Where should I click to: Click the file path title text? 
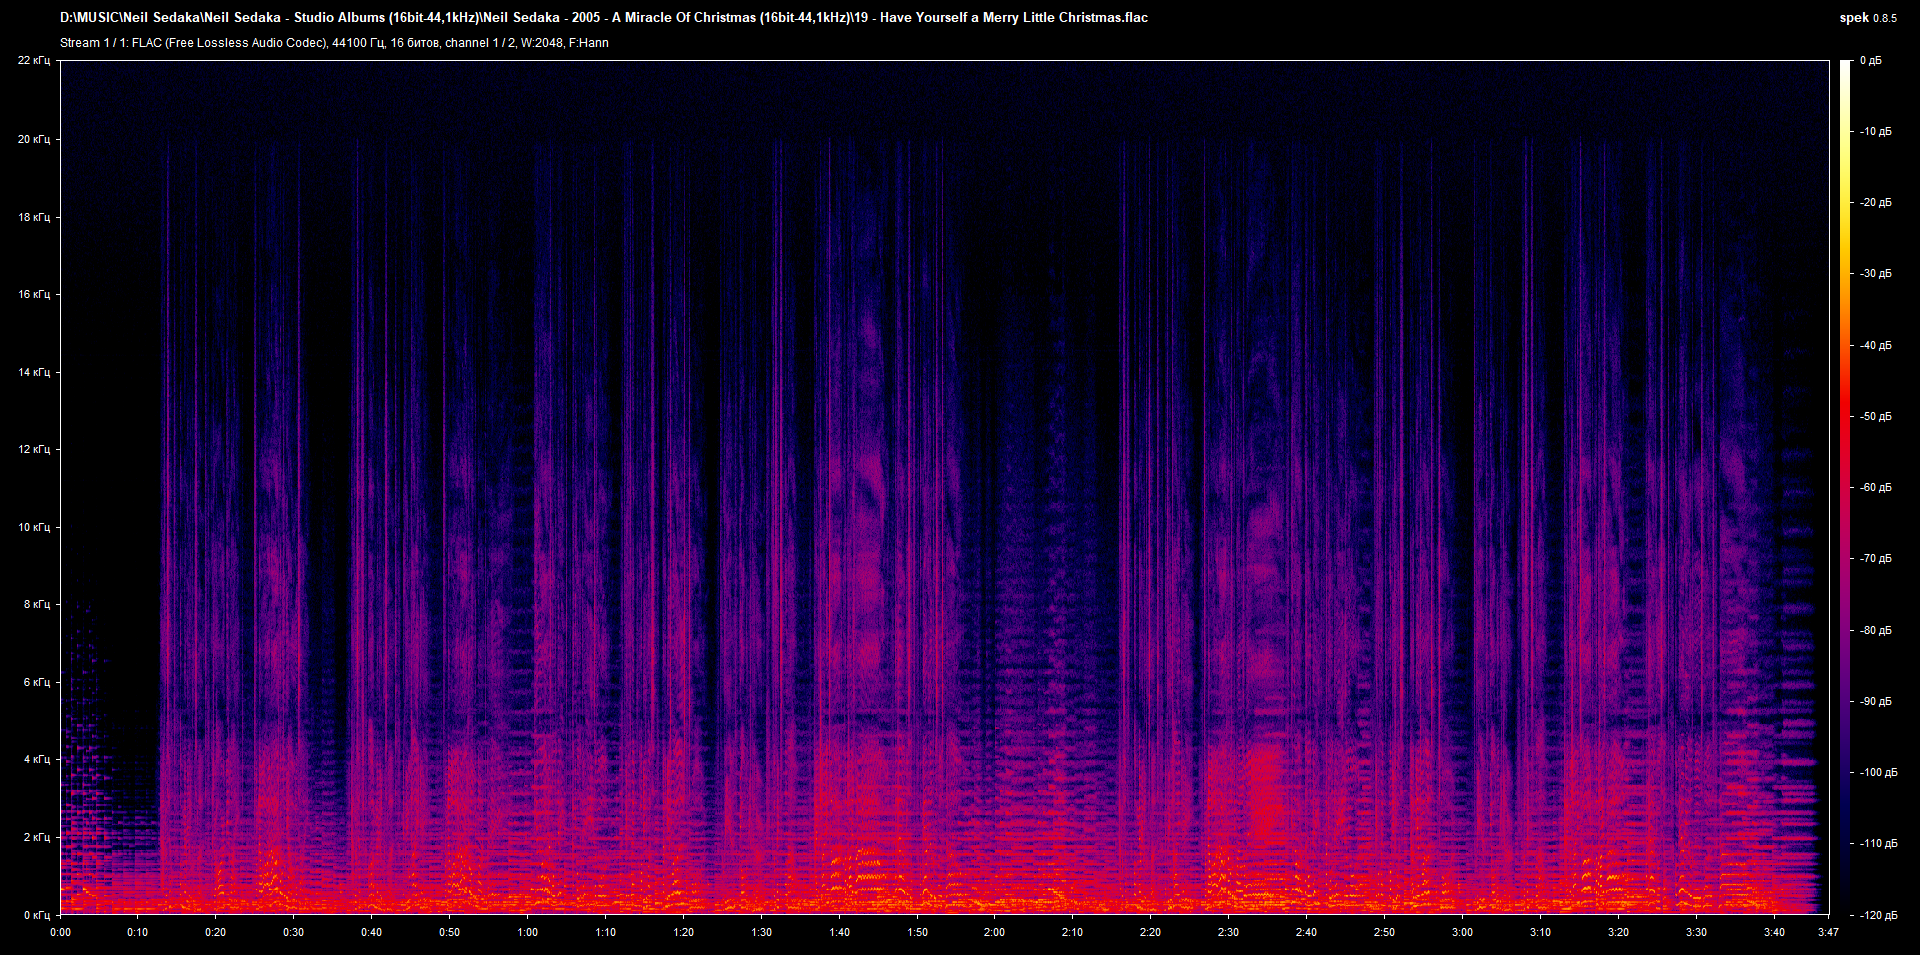click(x=604, y=18)
